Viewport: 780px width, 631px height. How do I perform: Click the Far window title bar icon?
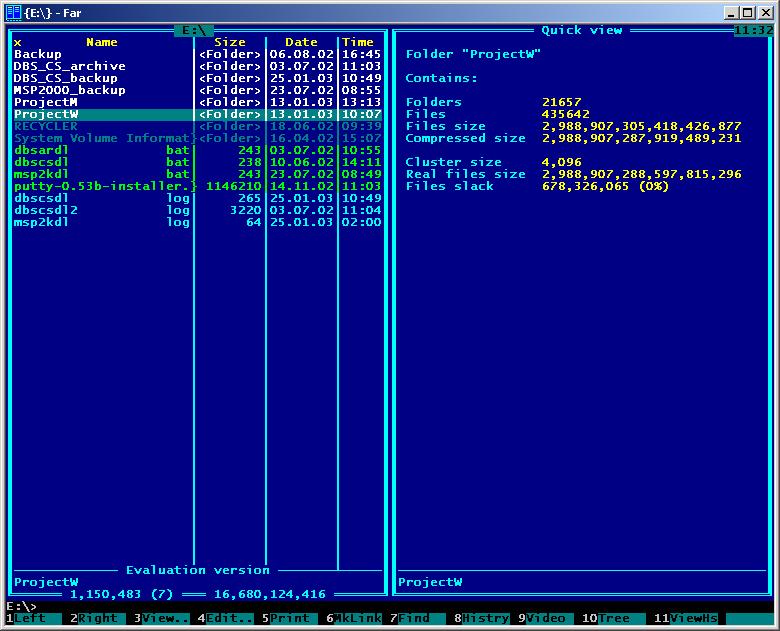tap(13, 13)
